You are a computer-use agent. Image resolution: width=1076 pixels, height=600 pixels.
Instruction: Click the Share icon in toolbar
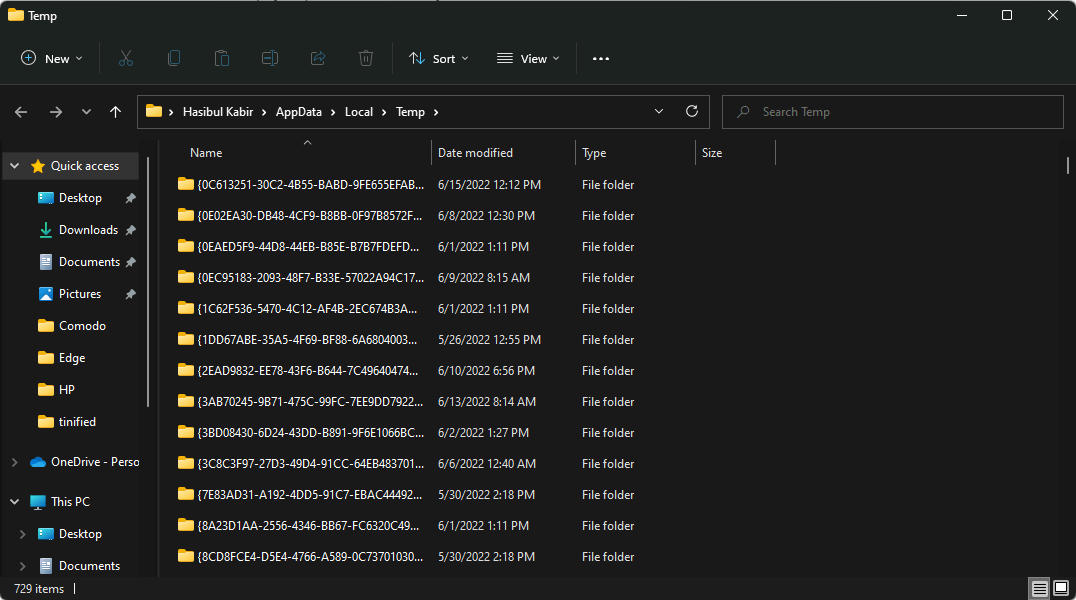(x=318, y=59)
